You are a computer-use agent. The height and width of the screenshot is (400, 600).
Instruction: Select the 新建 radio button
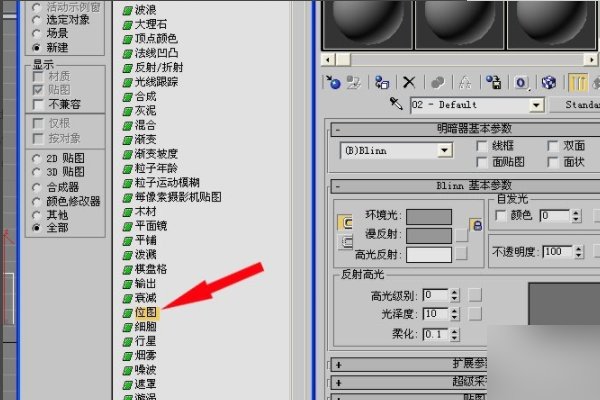coord(36,48)
